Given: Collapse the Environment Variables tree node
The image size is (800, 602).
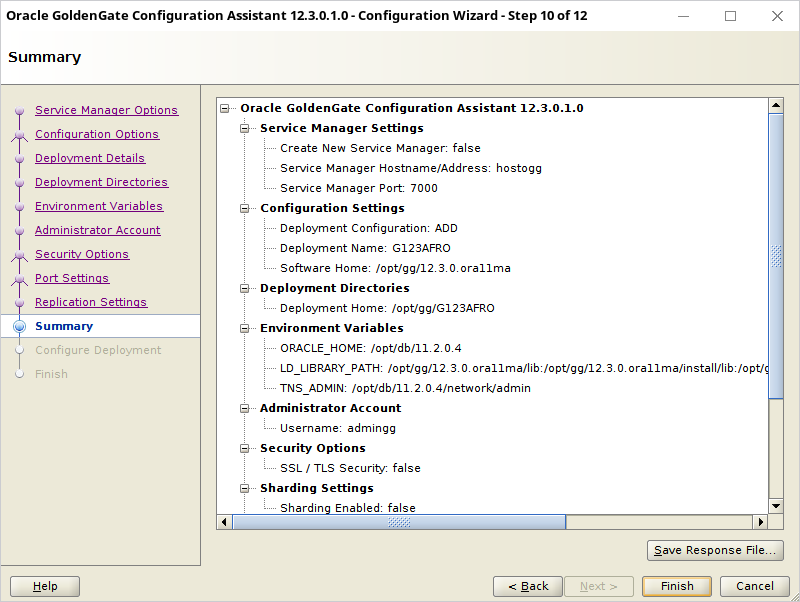Looking at the screenshot, I should click(244, 328).
